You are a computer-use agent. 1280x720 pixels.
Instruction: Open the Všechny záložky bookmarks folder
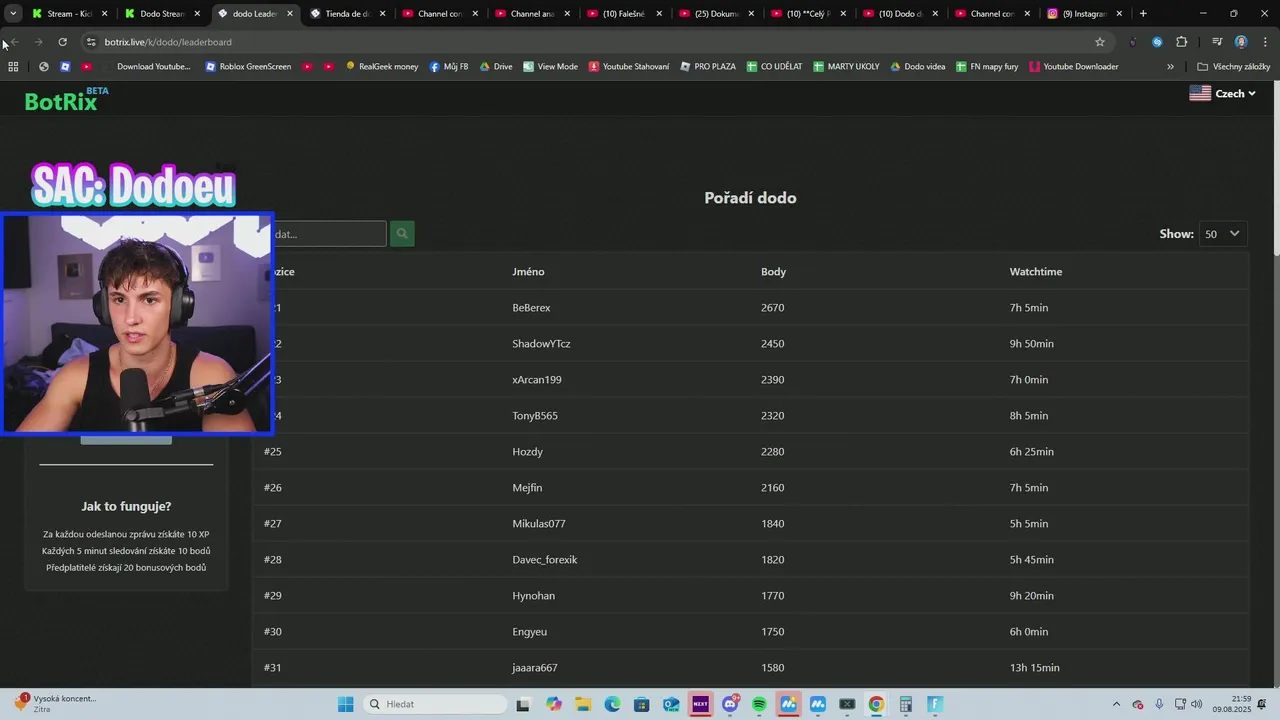1234,67
